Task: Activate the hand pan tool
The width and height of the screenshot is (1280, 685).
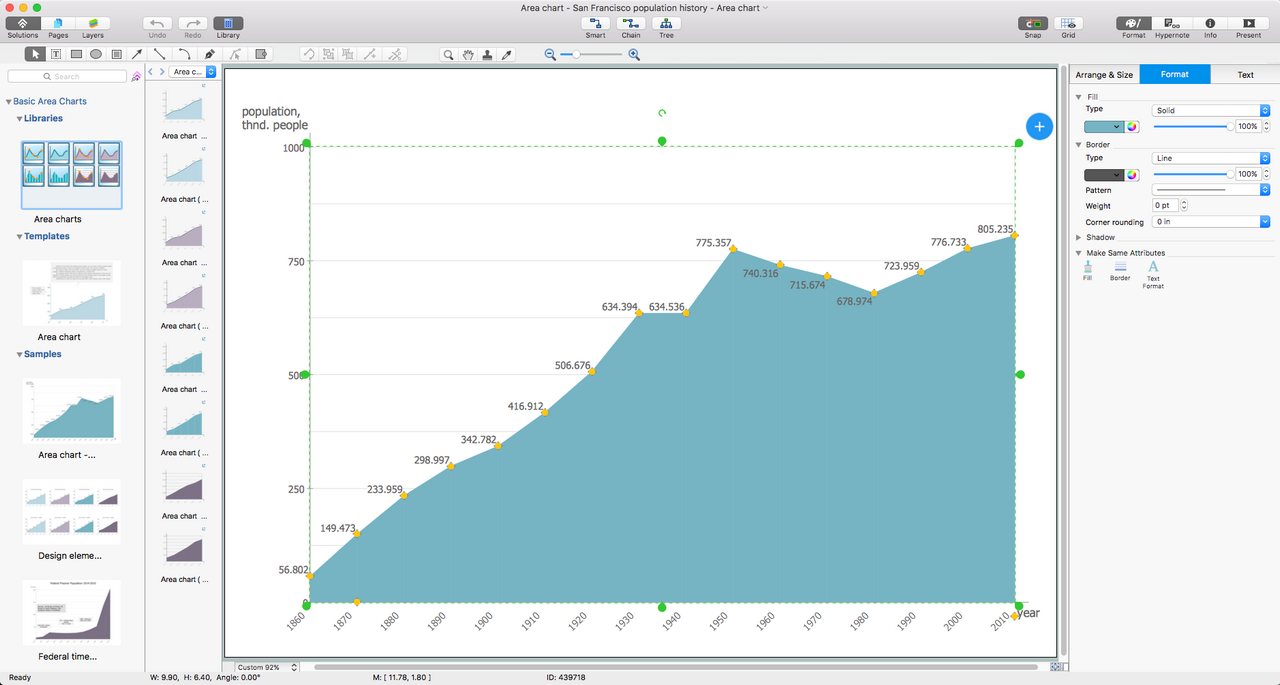Action: (467, 55)
